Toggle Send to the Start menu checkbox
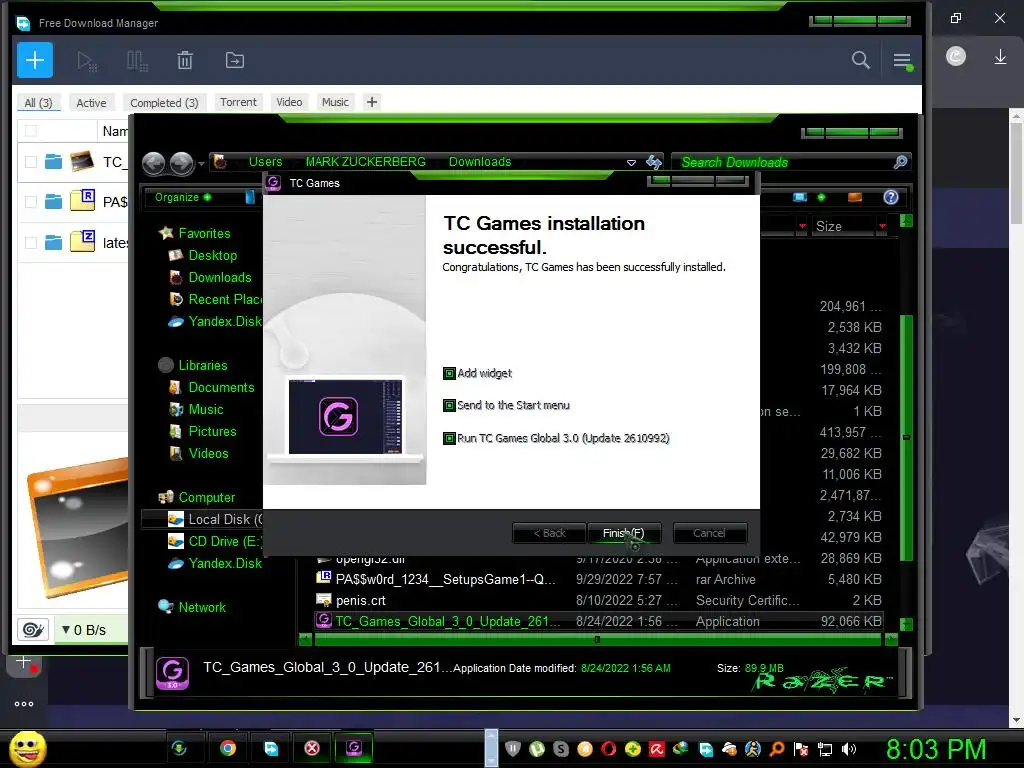Screen dimensions: 1024x768 point(449,406)
